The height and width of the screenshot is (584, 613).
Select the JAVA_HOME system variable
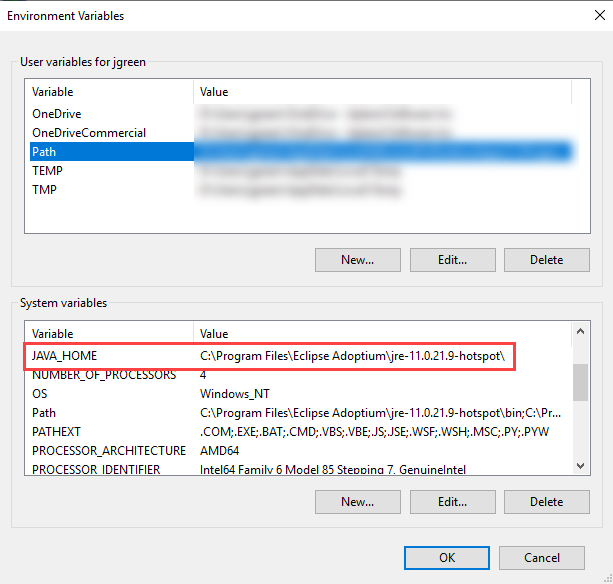tap(64, 356)
